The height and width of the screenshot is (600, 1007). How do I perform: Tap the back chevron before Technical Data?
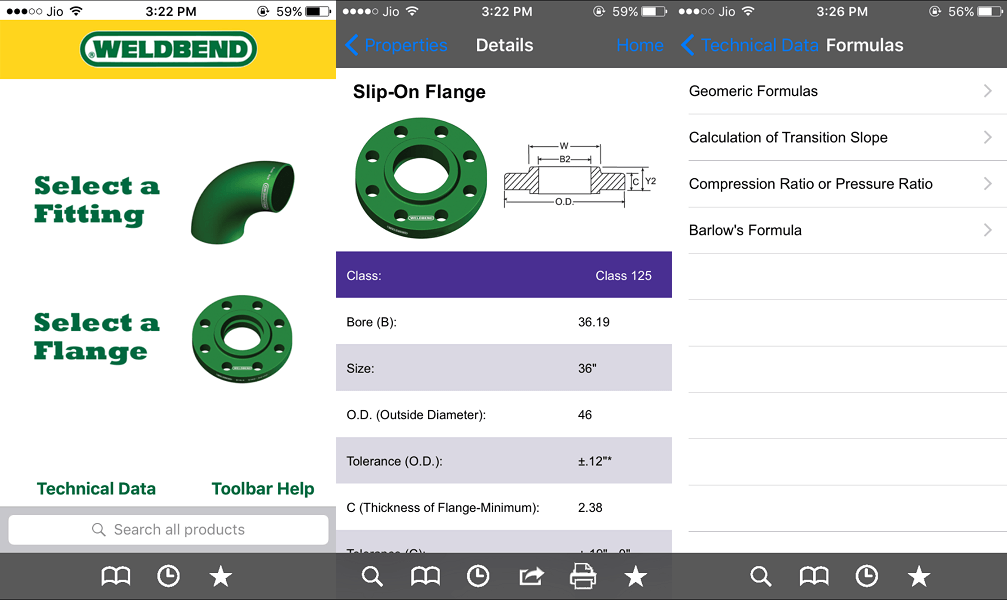tap(687, 45)
